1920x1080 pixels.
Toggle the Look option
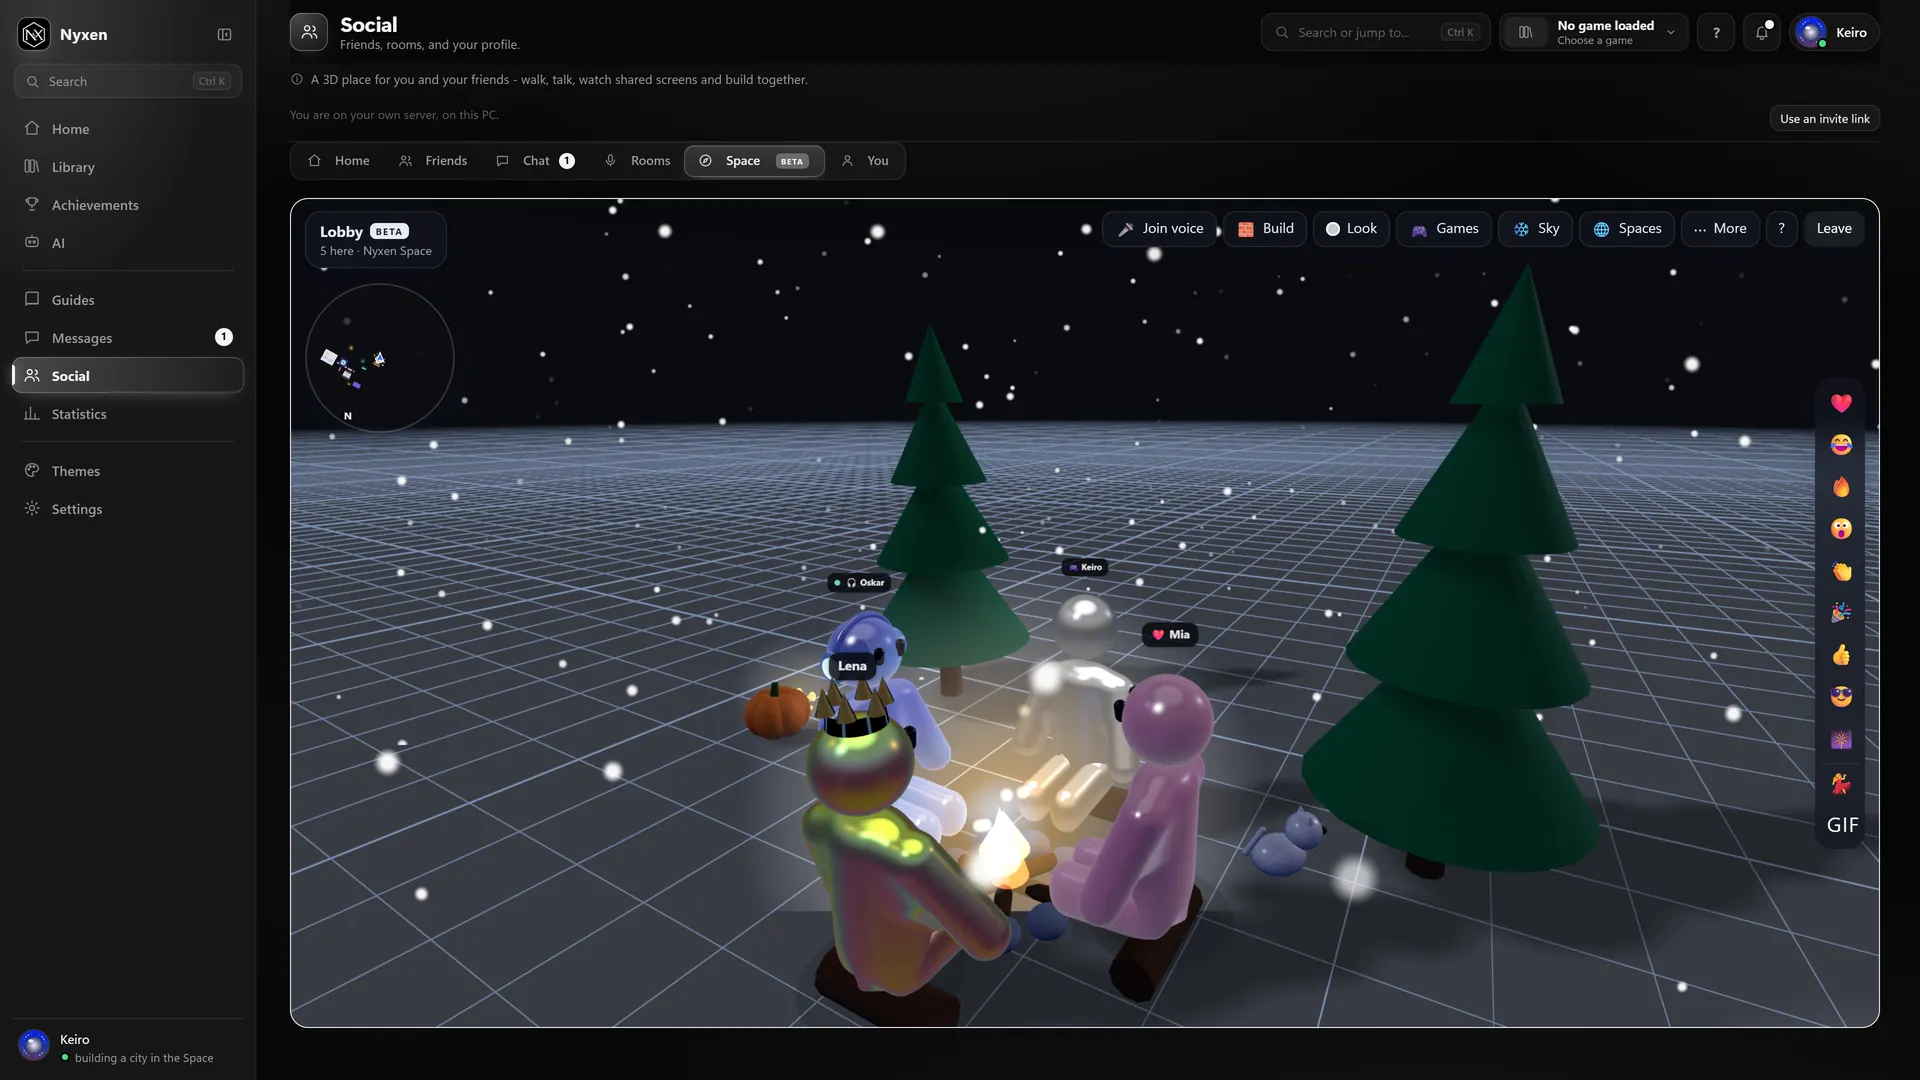[1351, 229]
